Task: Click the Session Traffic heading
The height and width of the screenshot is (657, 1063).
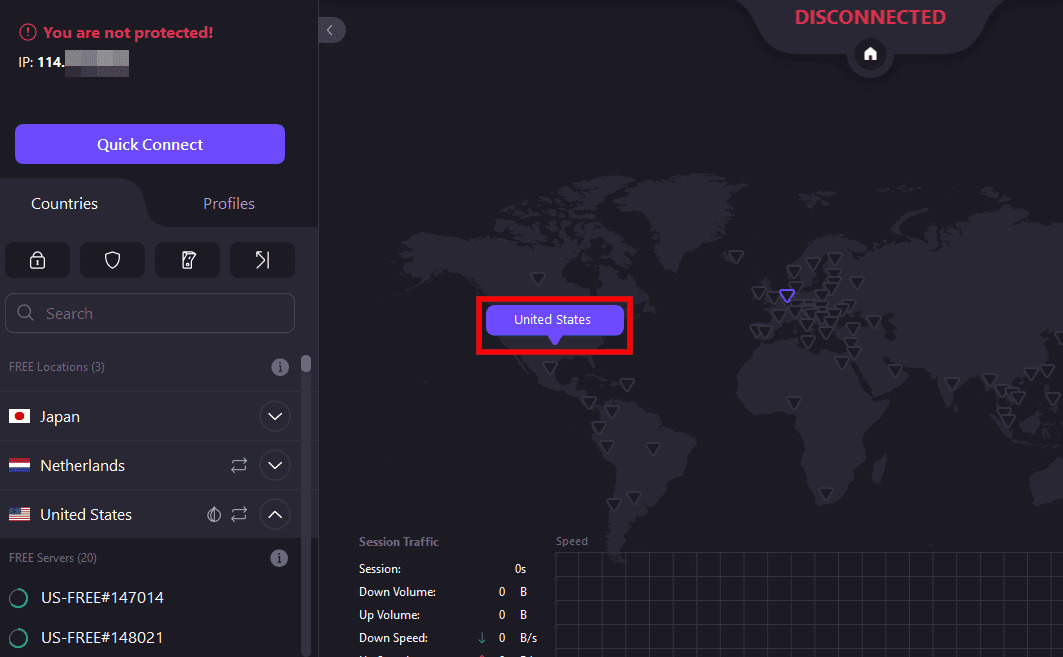Action: (399, 542)
